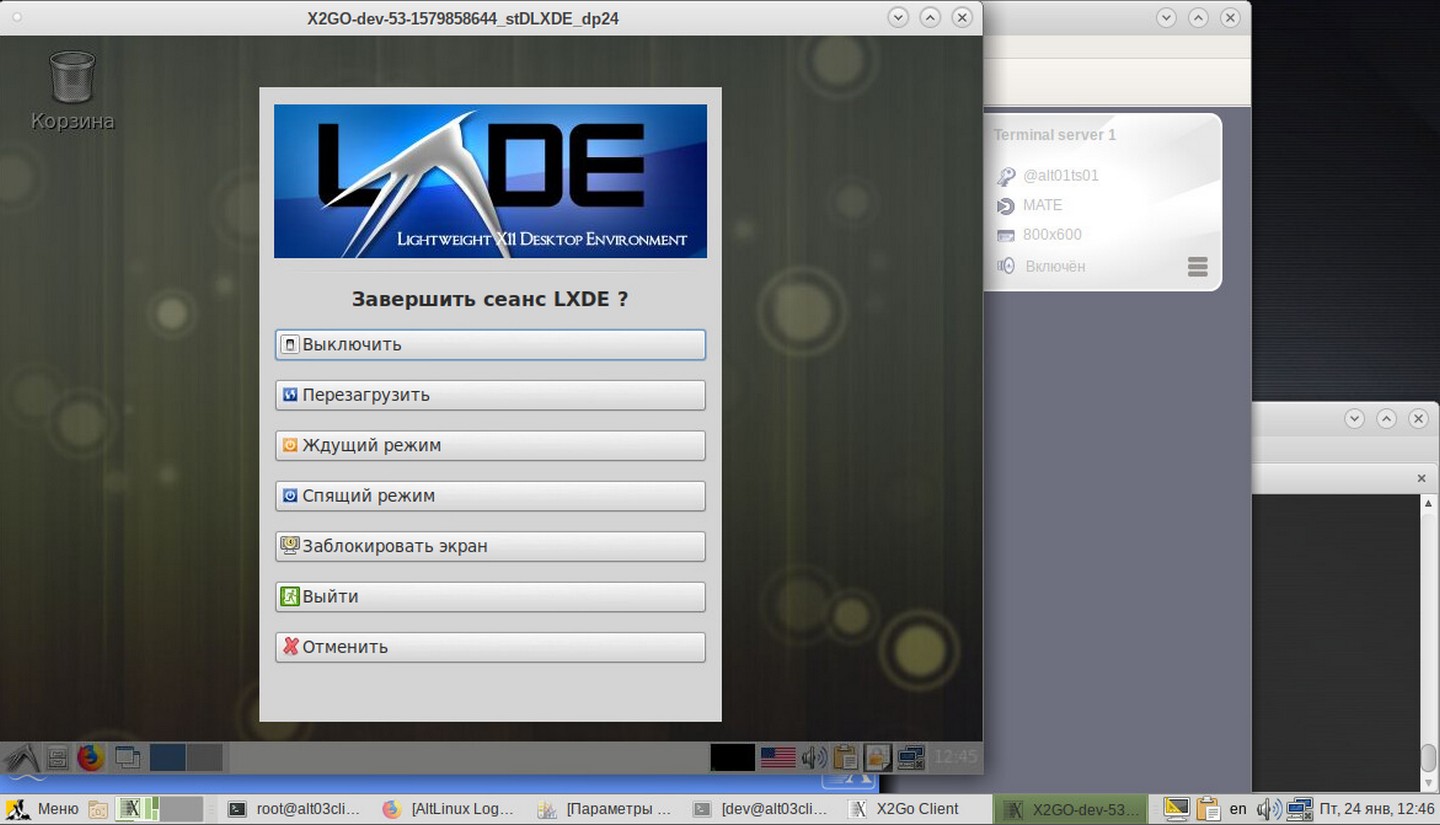This screenshot has width=1440, height=825.
Task: Click the en keyboard layout indicator
Action: coord(1238,809)
